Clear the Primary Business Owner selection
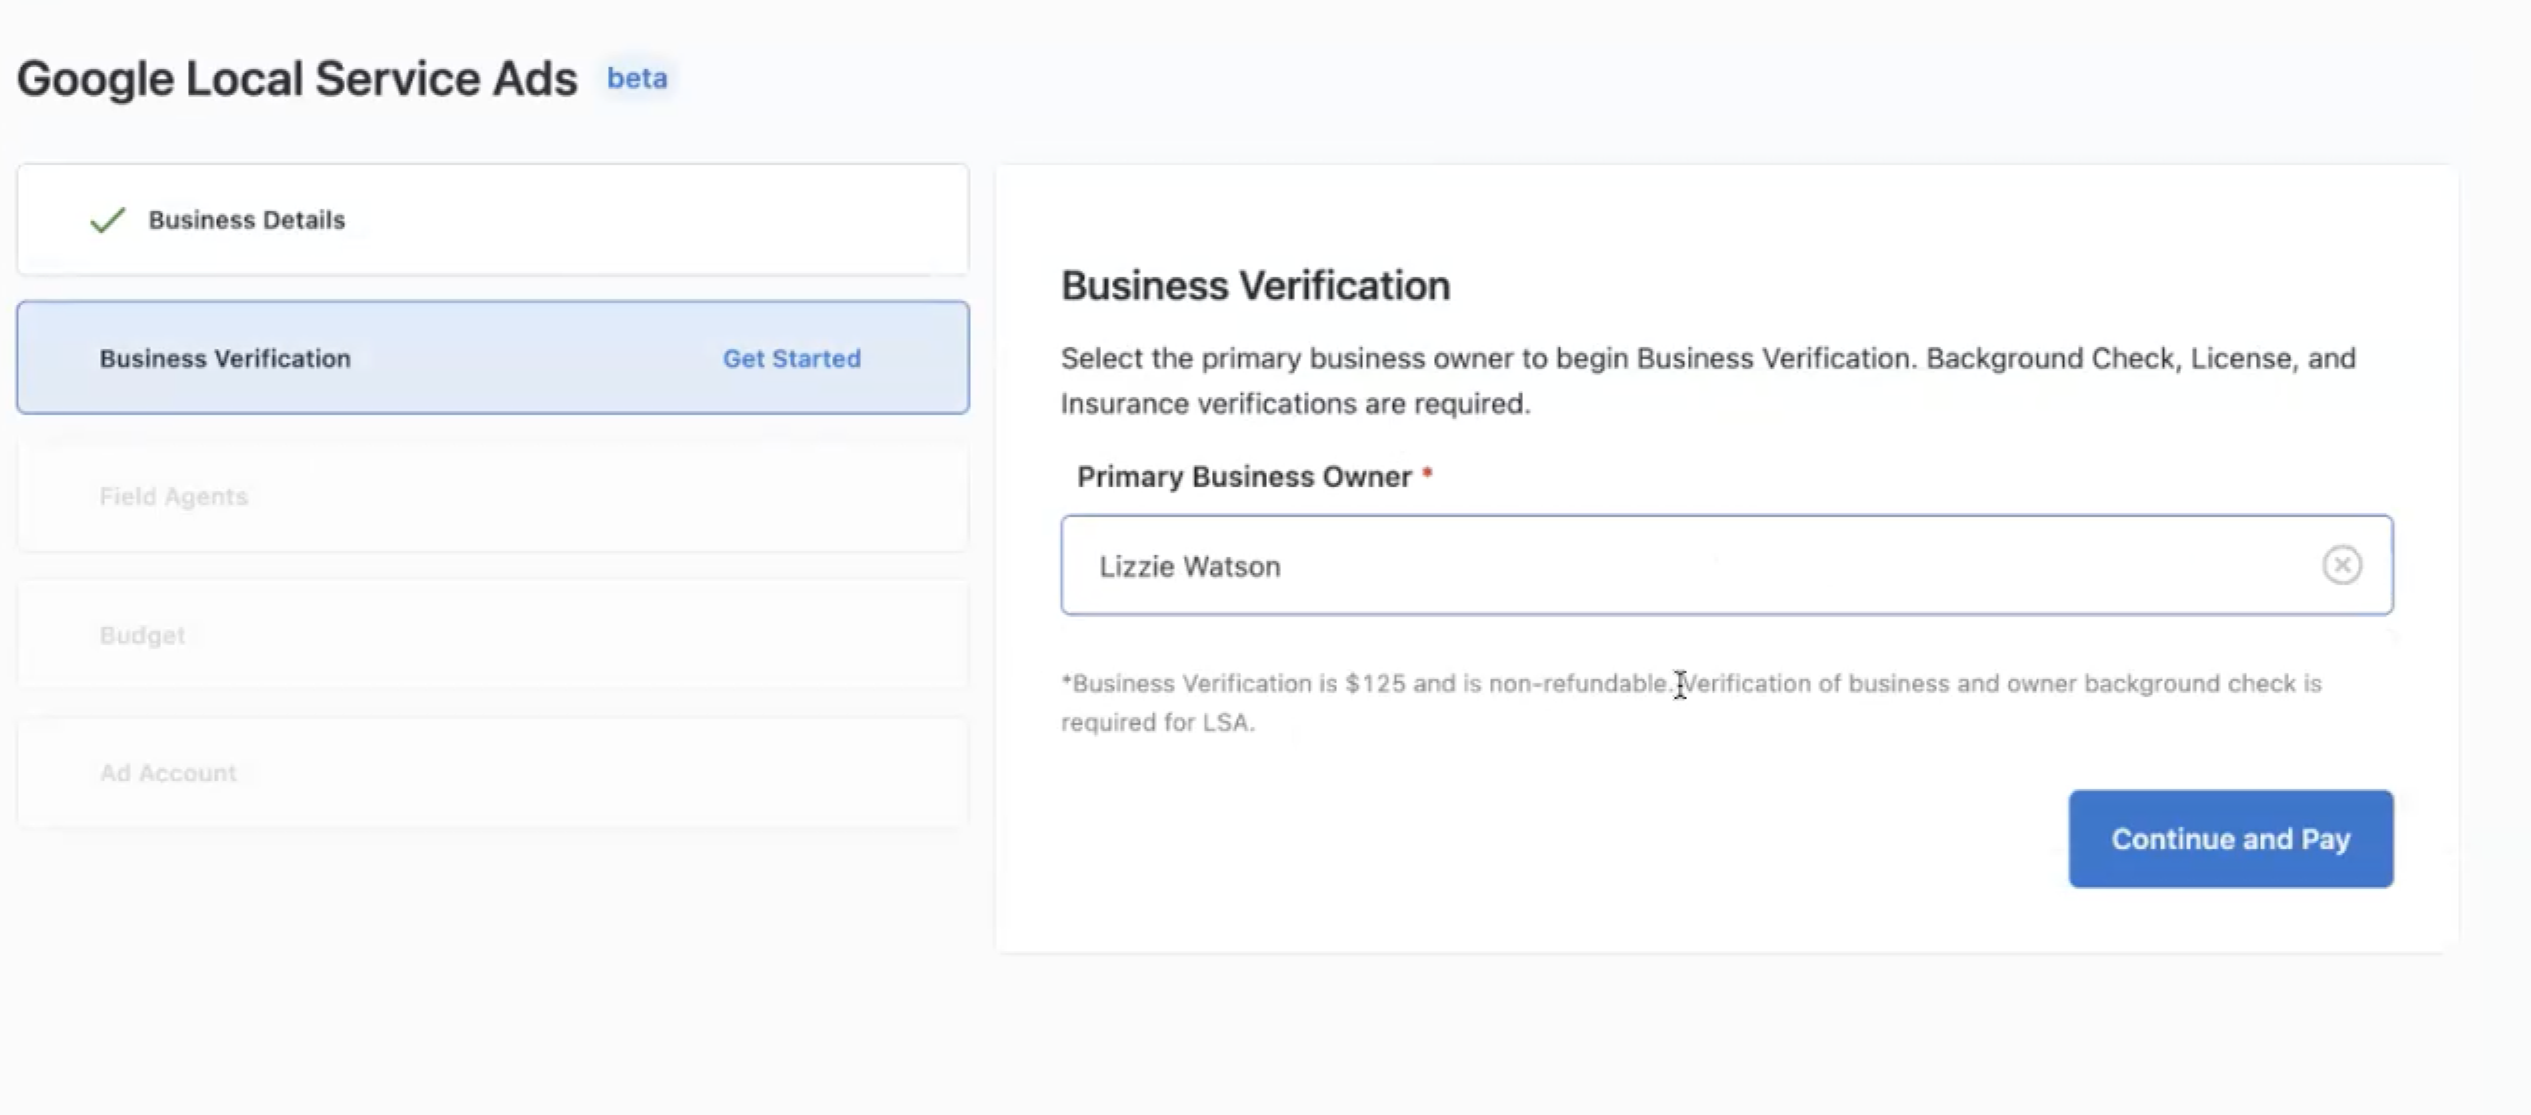 click(2341, 565)
